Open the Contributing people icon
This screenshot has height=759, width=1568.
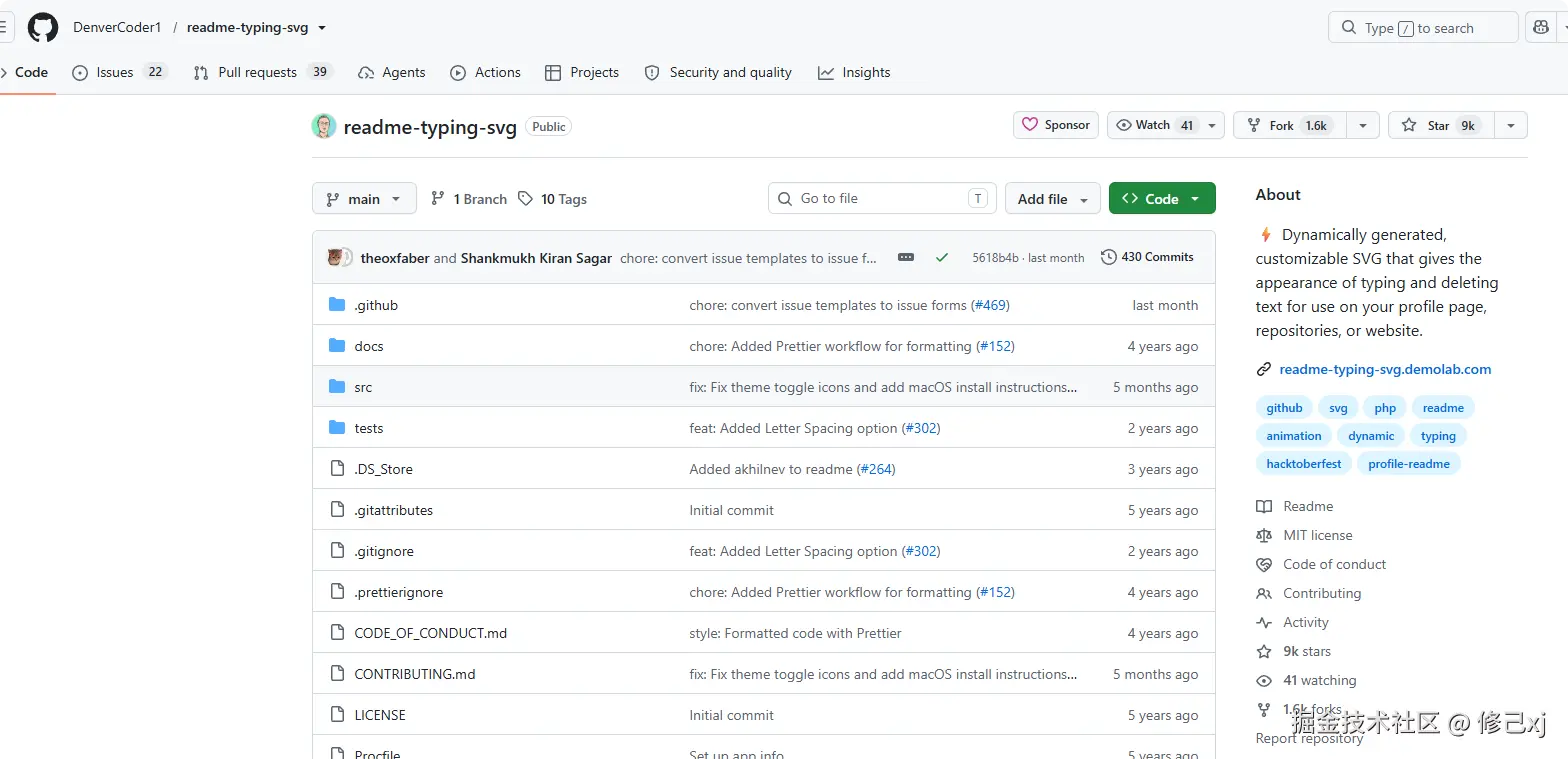click(1264, 594)
